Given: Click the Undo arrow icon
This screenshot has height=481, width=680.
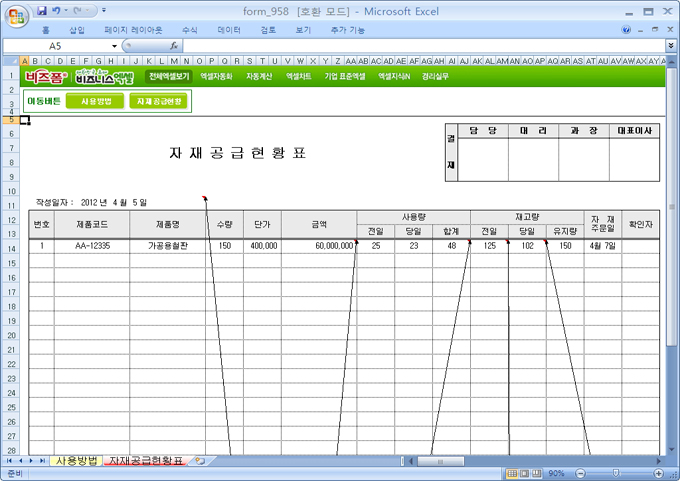Looking at the screenshot, I should (56, 10).
